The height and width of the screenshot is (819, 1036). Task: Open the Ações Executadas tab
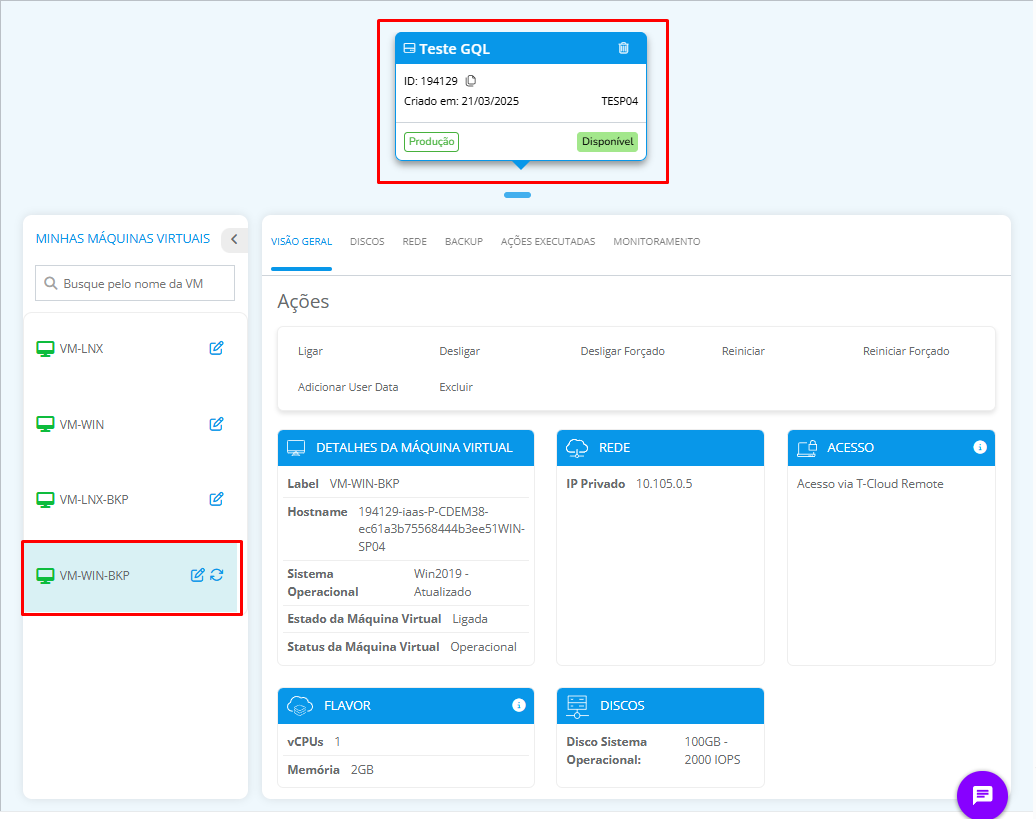(548, 242)
